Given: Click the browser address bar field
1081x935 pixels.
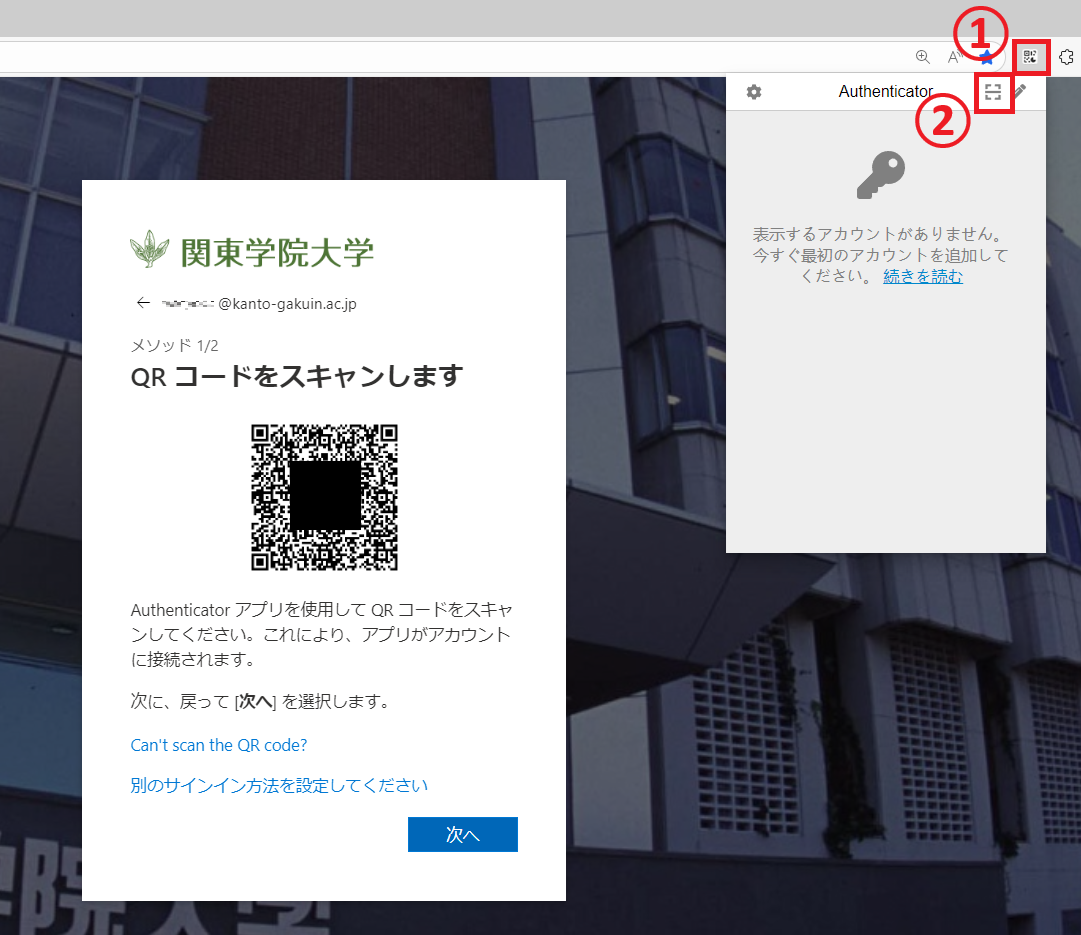Looking at the screenshot, I should [450, 58].
